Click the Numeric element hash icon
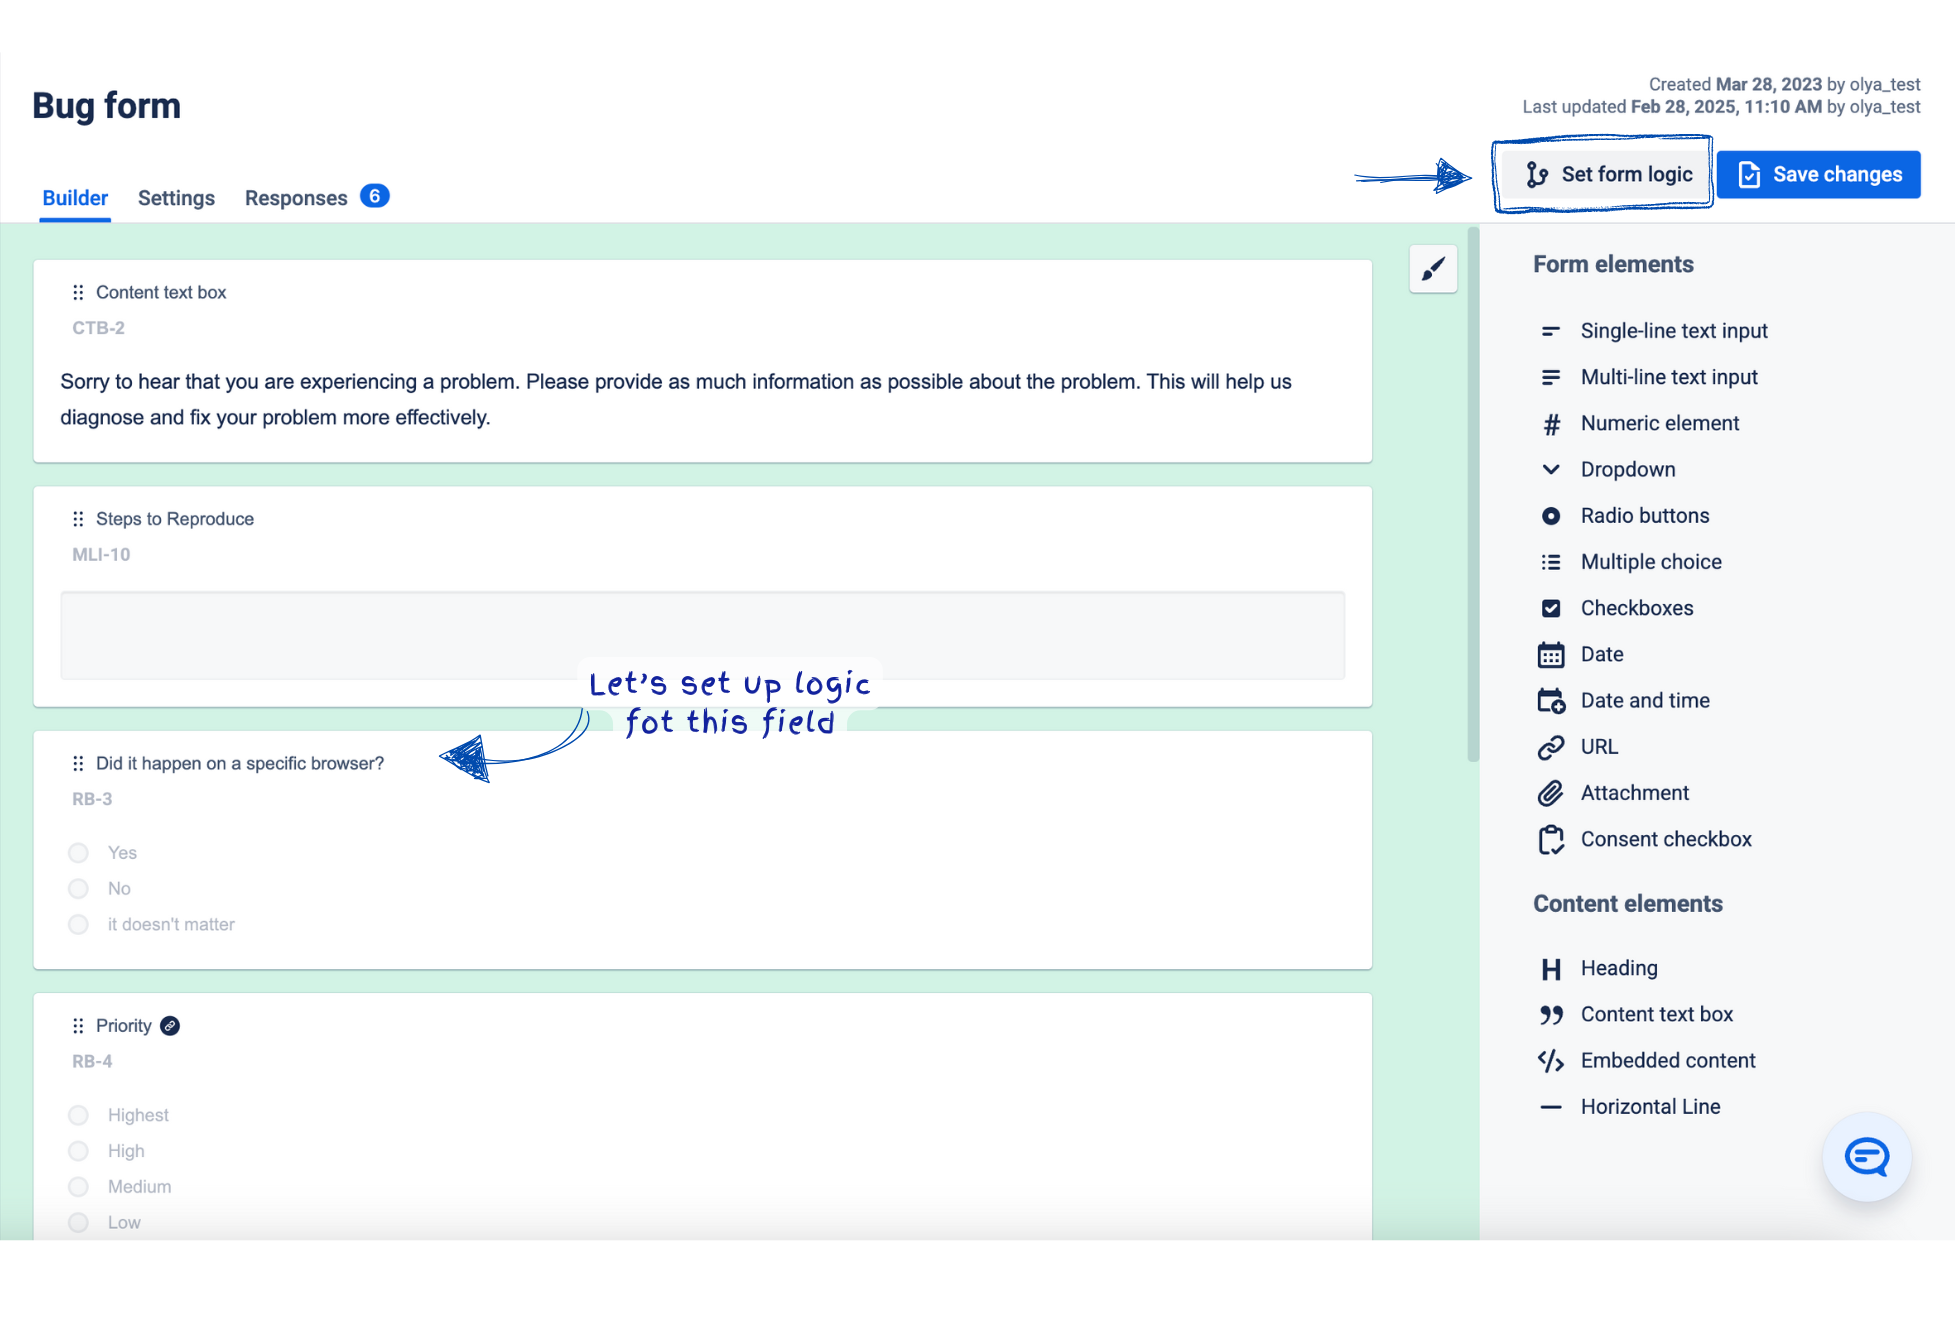Image resolution: width=1955 pixels, height=1335 pixels. [1550, 425]
